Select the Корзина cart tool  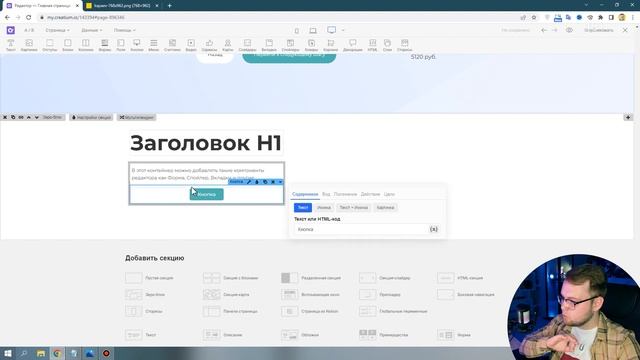[331, 45]
